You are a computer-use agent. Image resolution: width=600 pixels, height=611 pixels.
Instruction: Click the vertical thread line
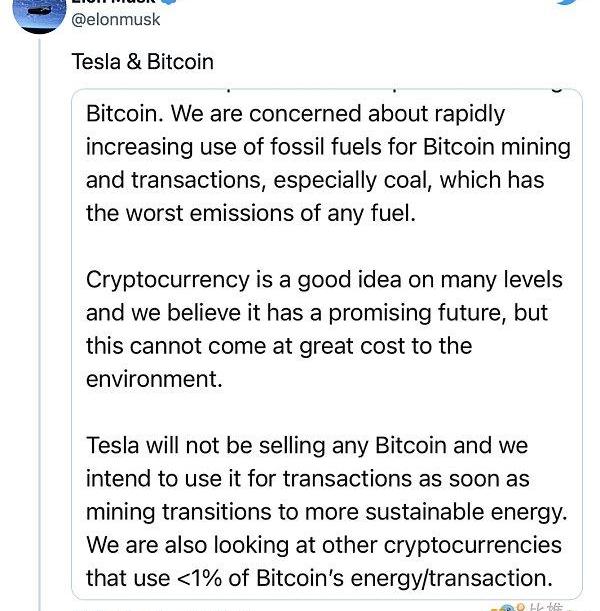click(40, 324)
